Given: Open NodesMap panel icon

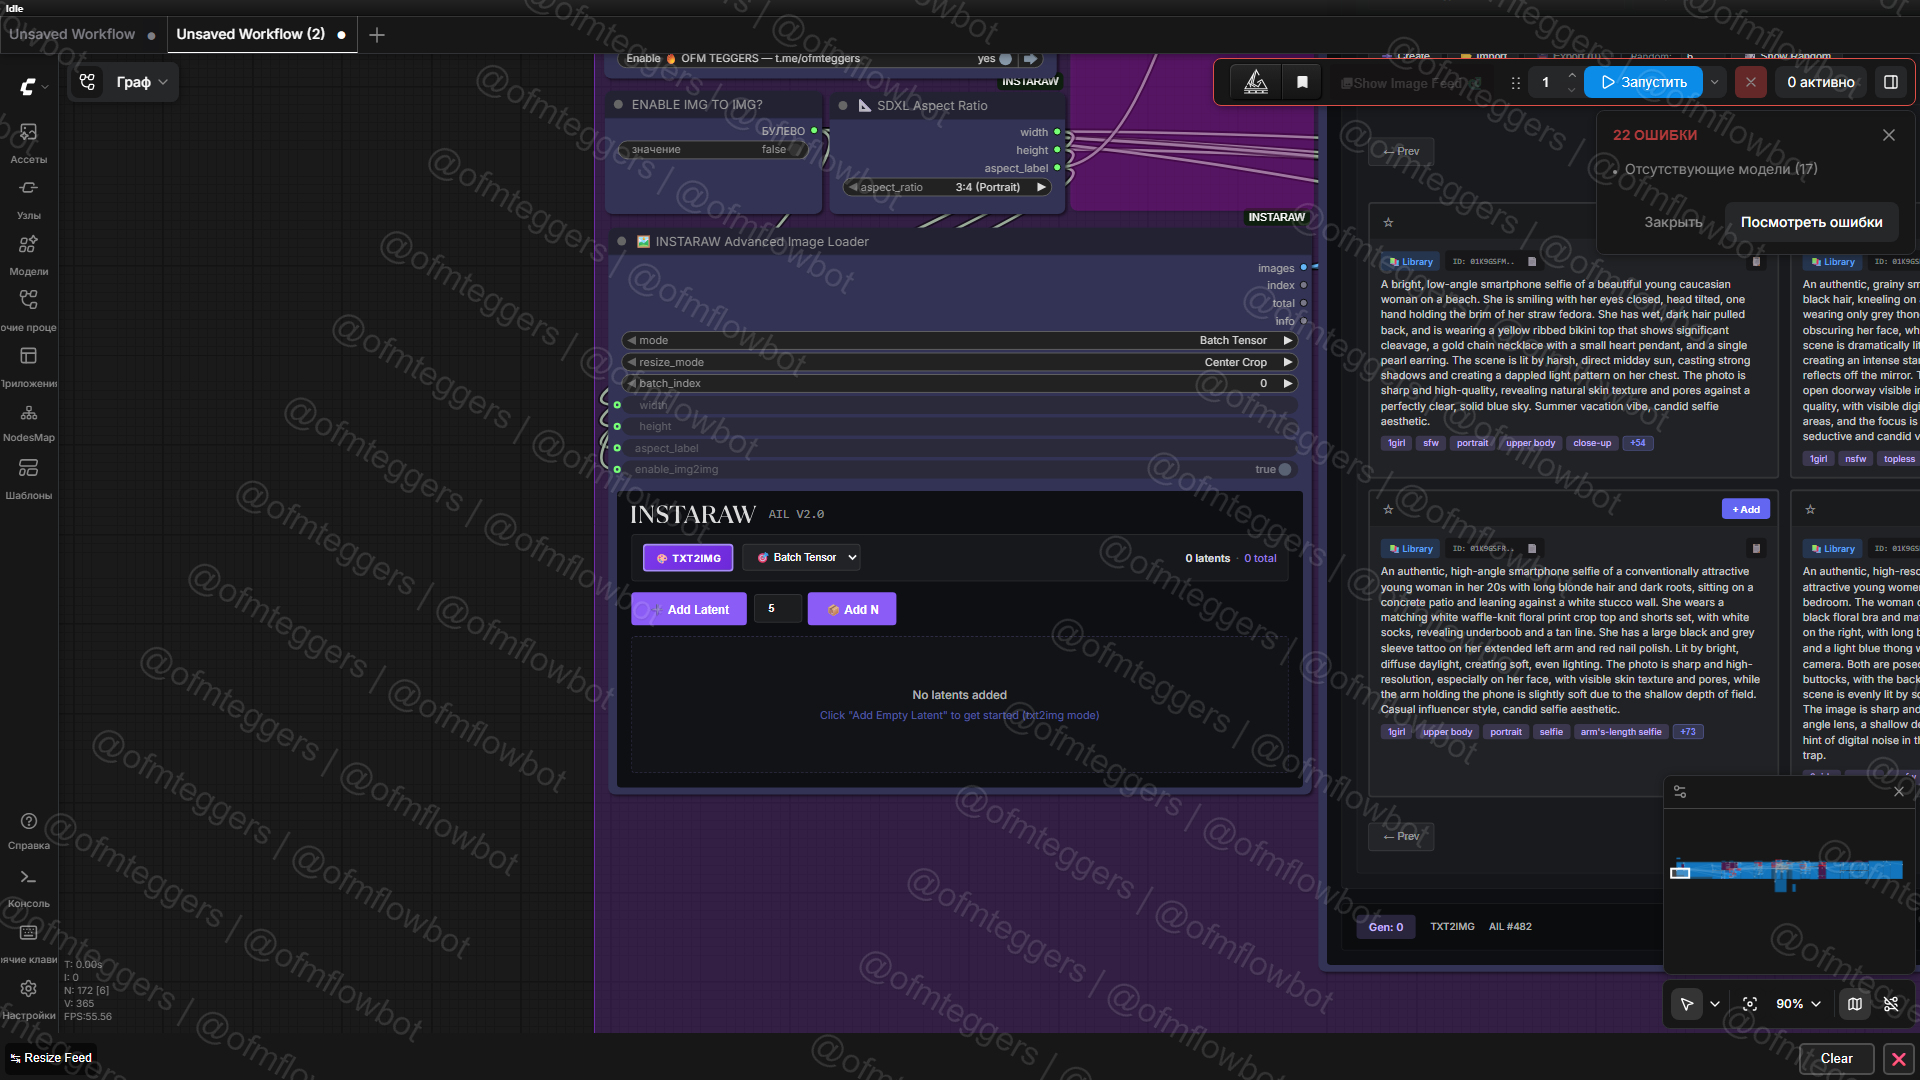Looking at the screenshot, I should click(28, 413).
